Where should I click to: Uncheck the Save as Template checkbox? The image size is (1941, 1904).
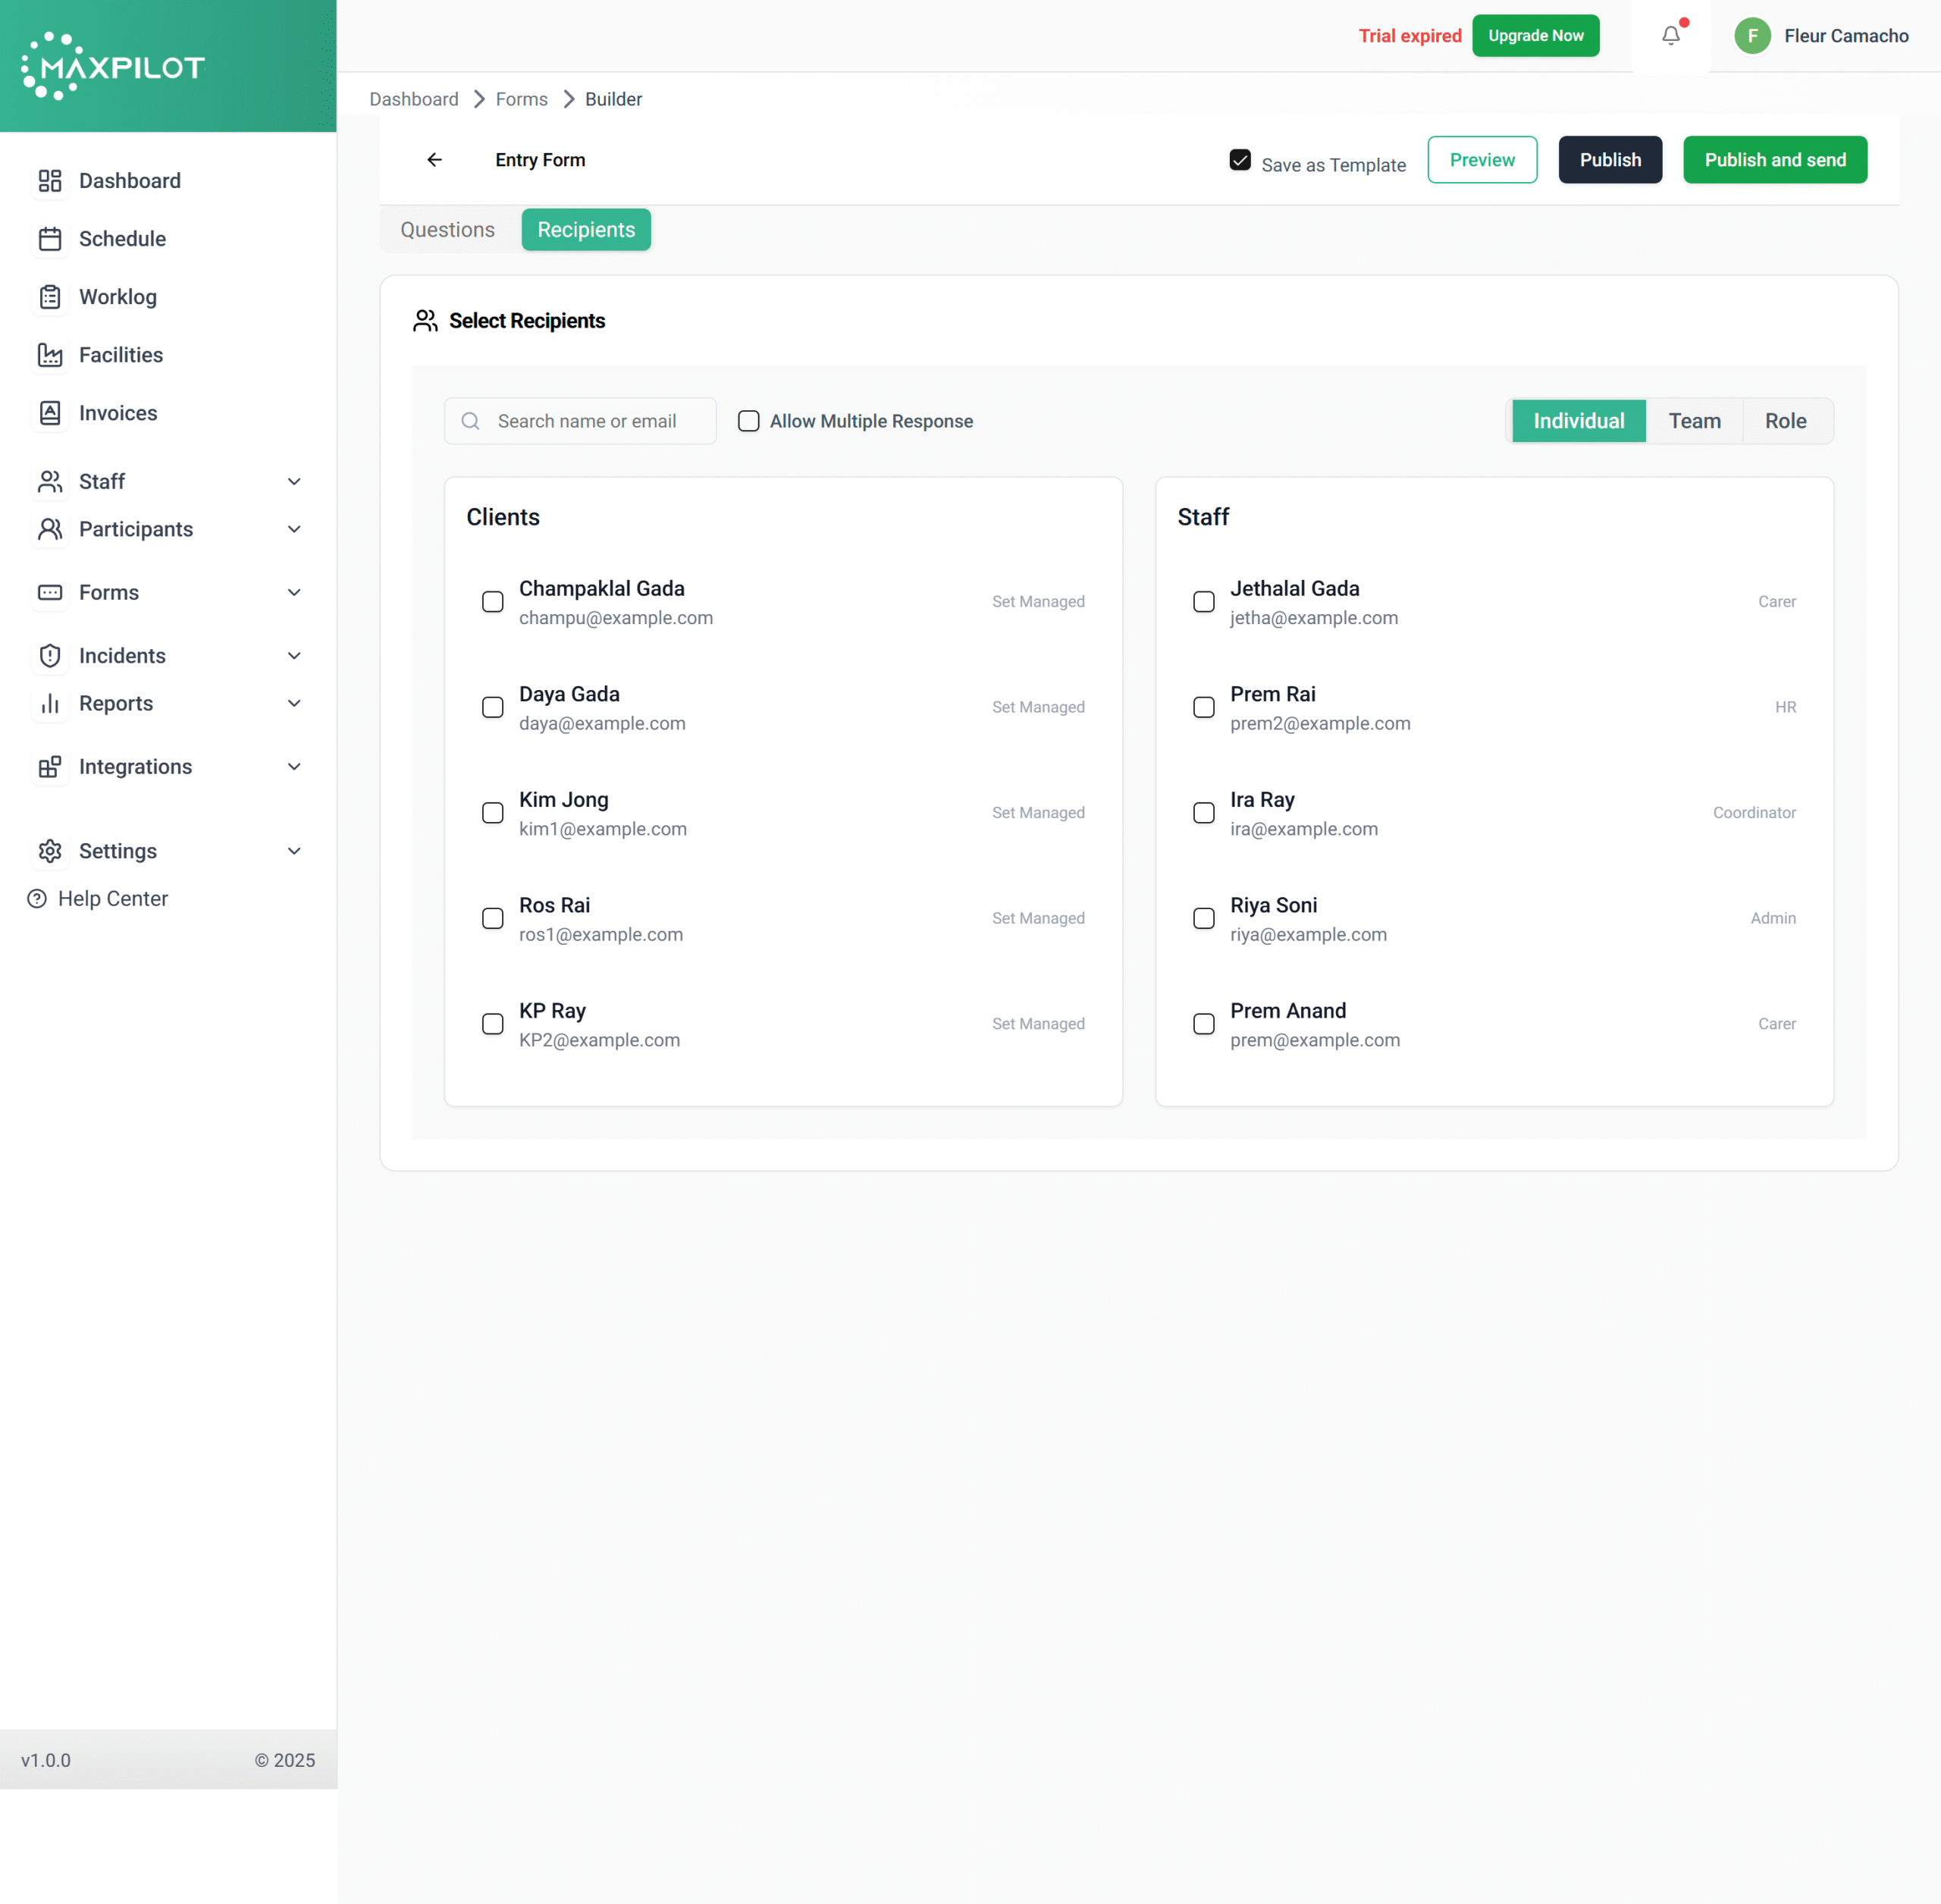[x=1240, y=160]
